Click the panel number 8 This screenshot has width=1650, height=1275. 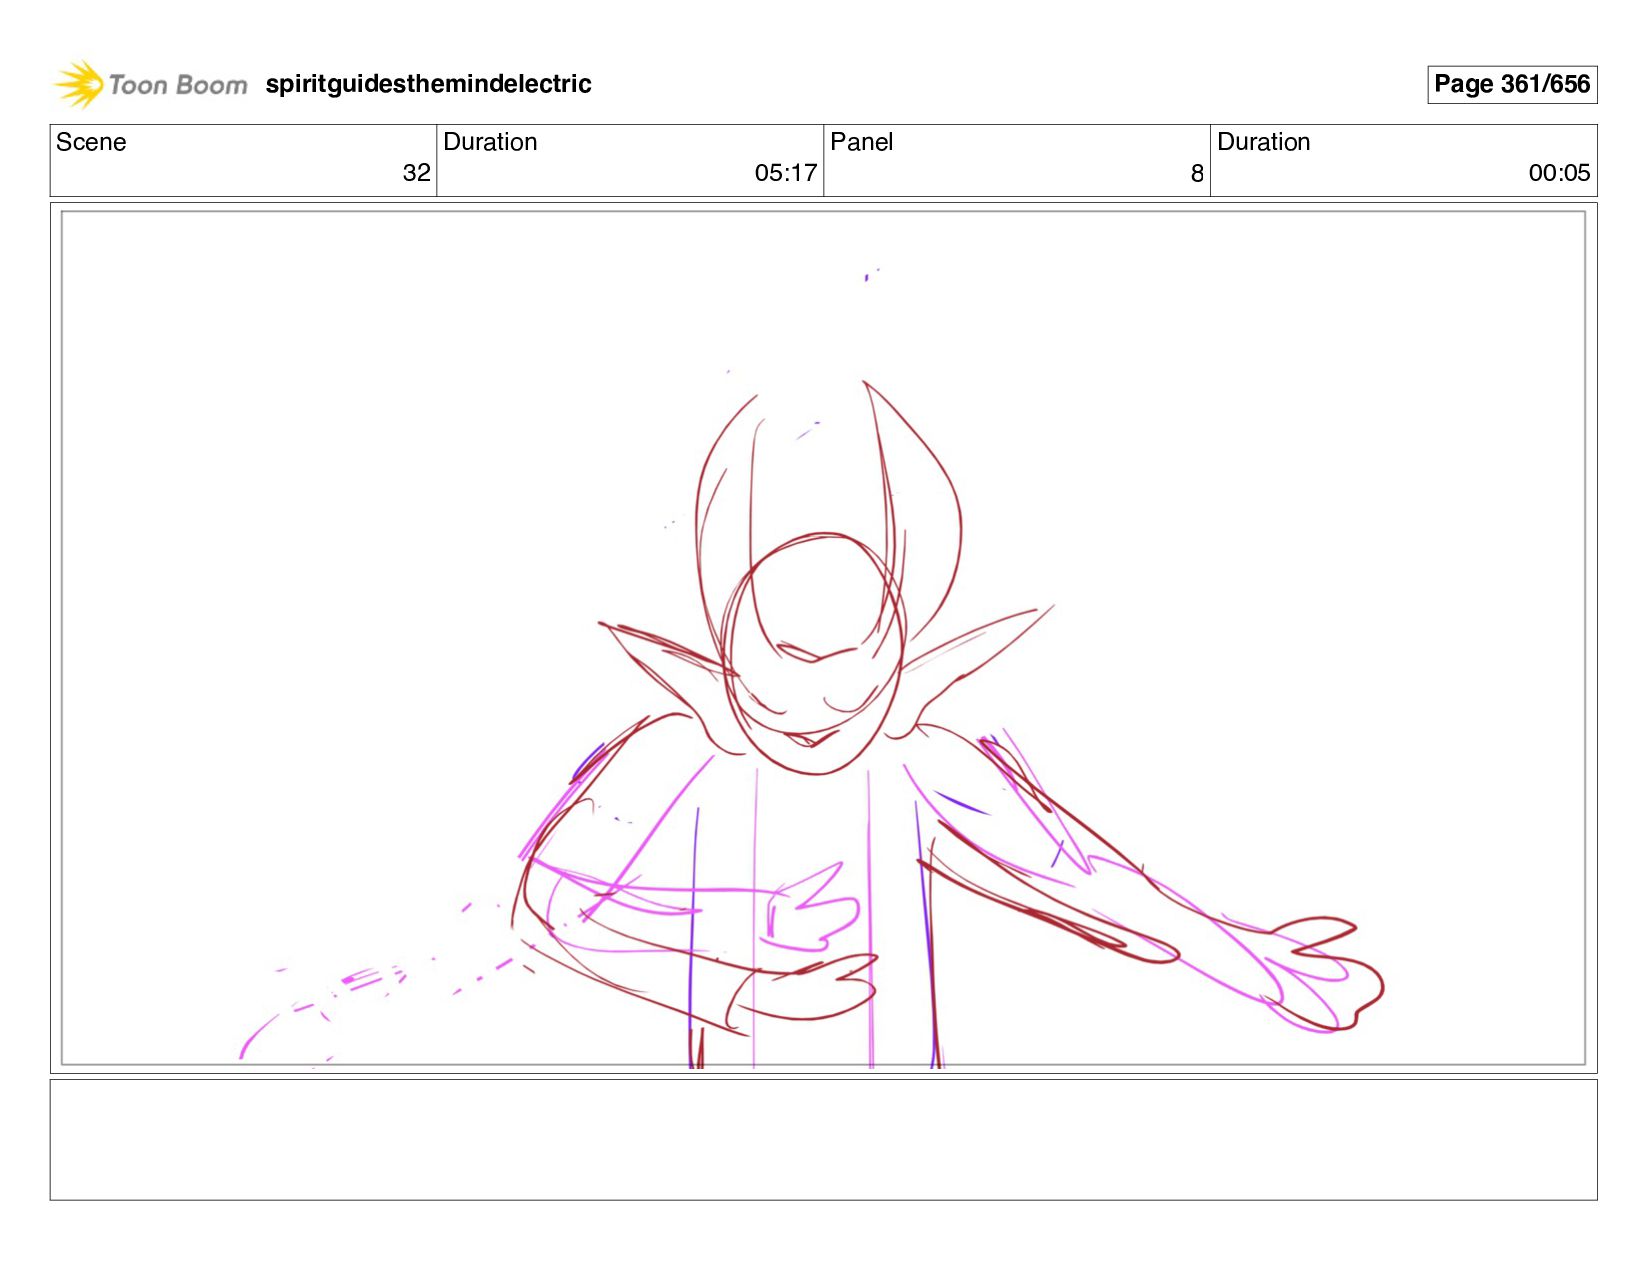point(1197,174)
